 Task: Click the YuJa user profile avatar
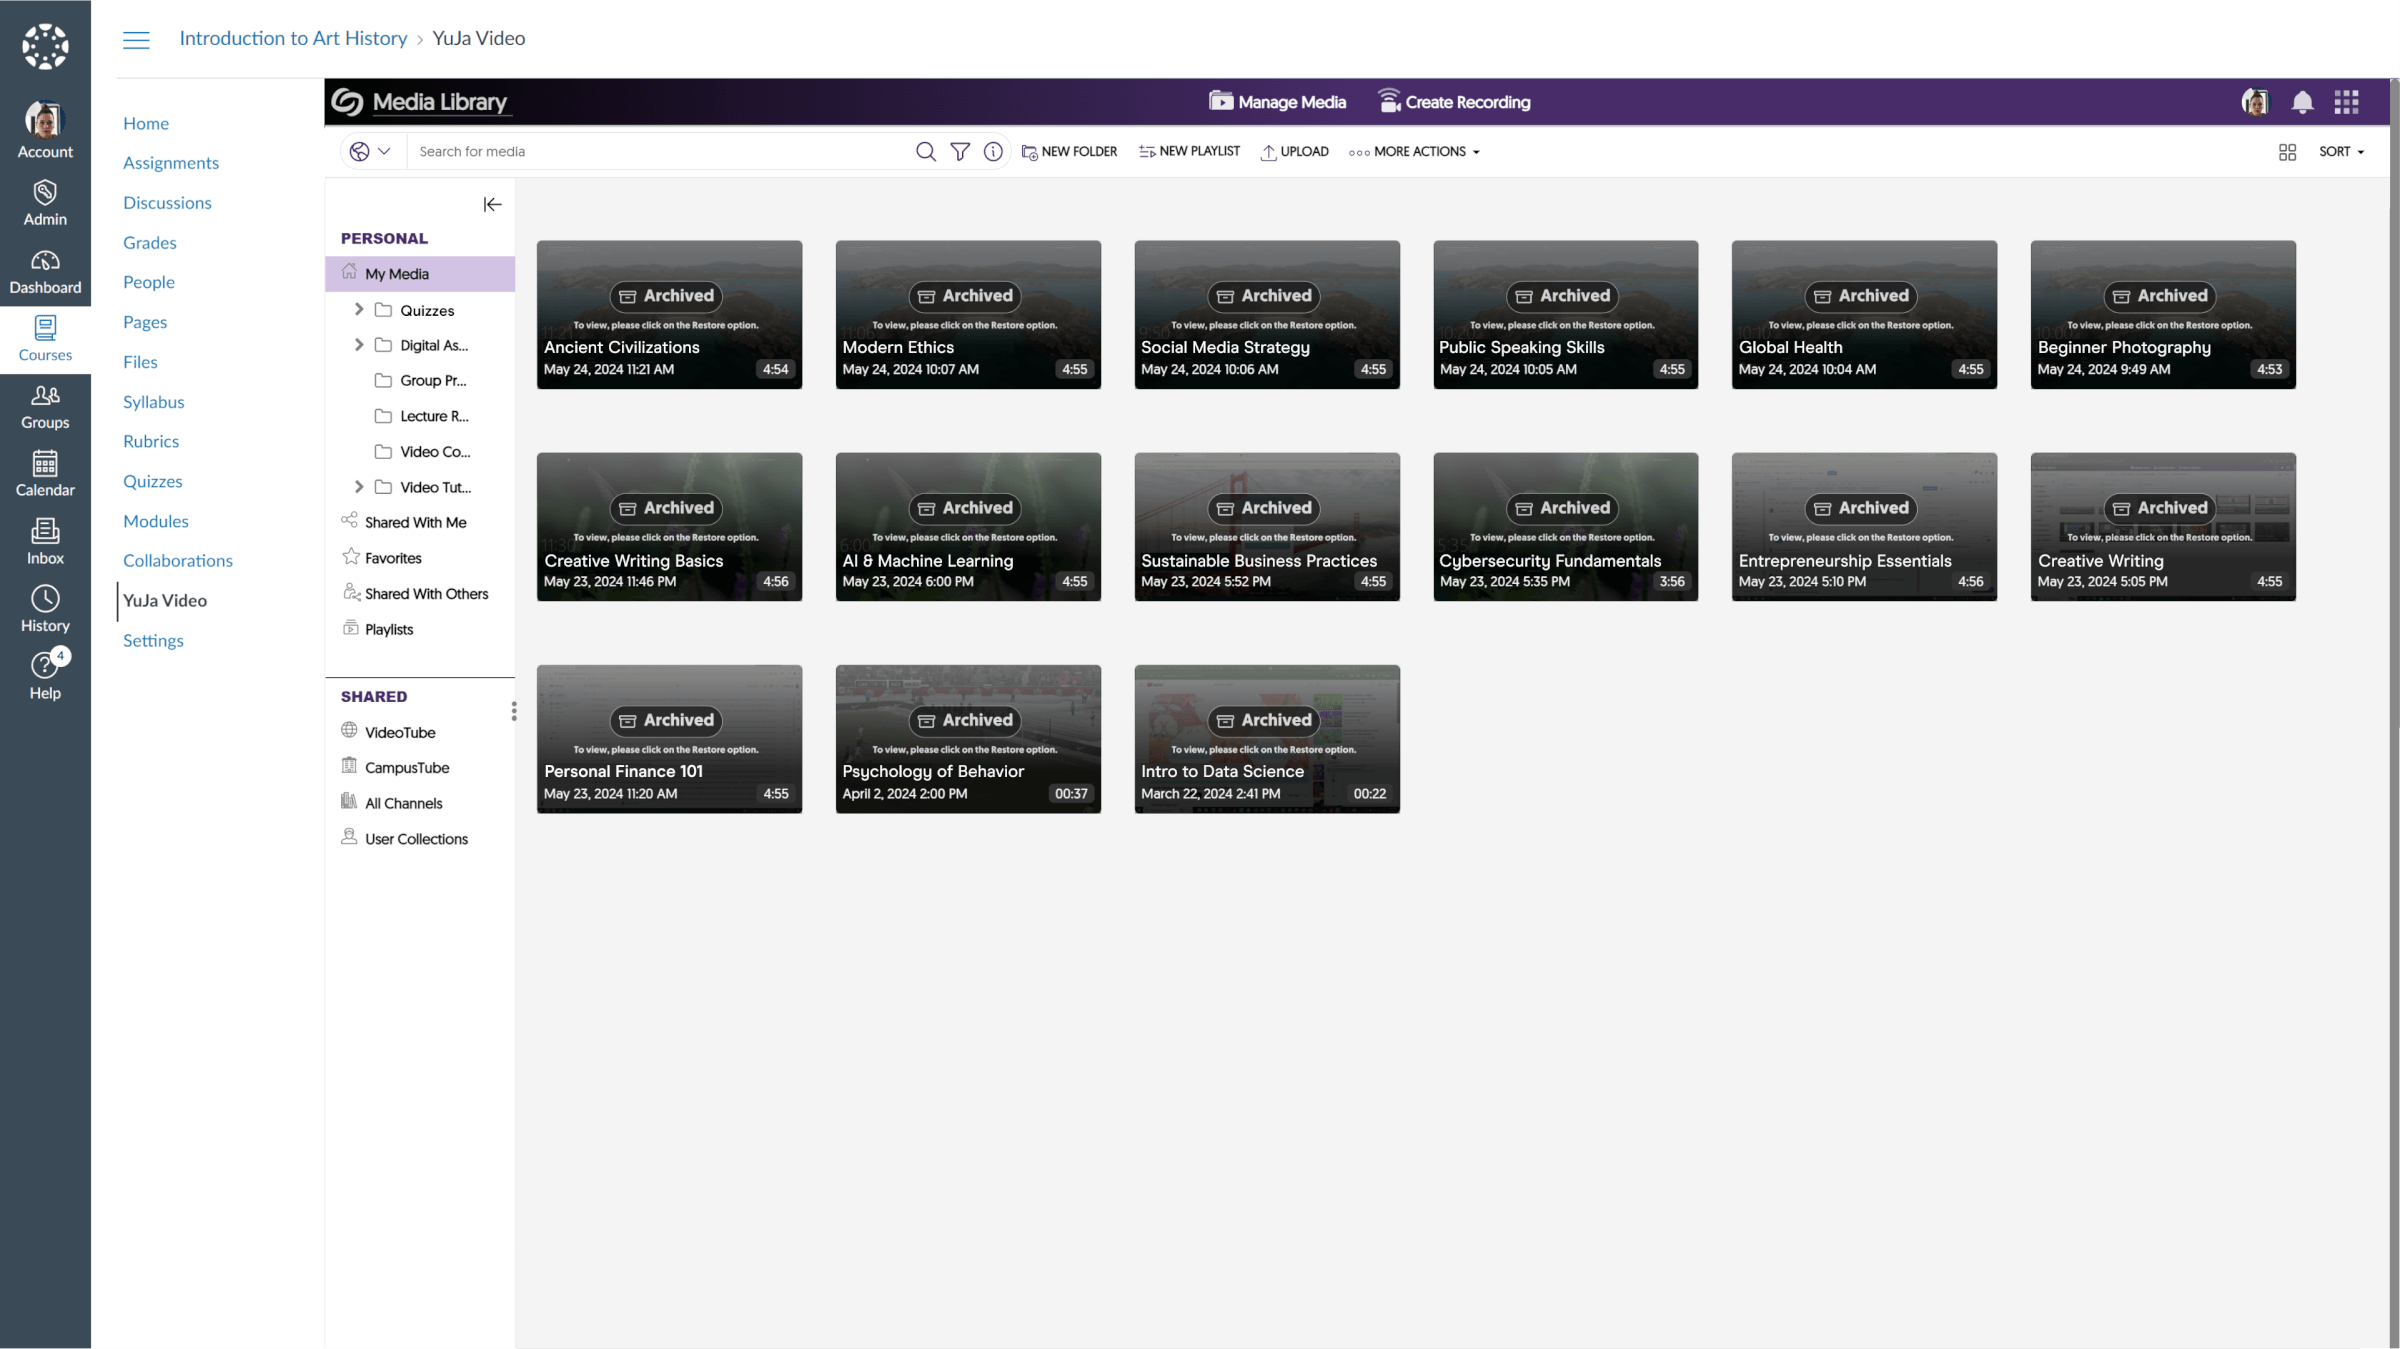coord(2255,102)
